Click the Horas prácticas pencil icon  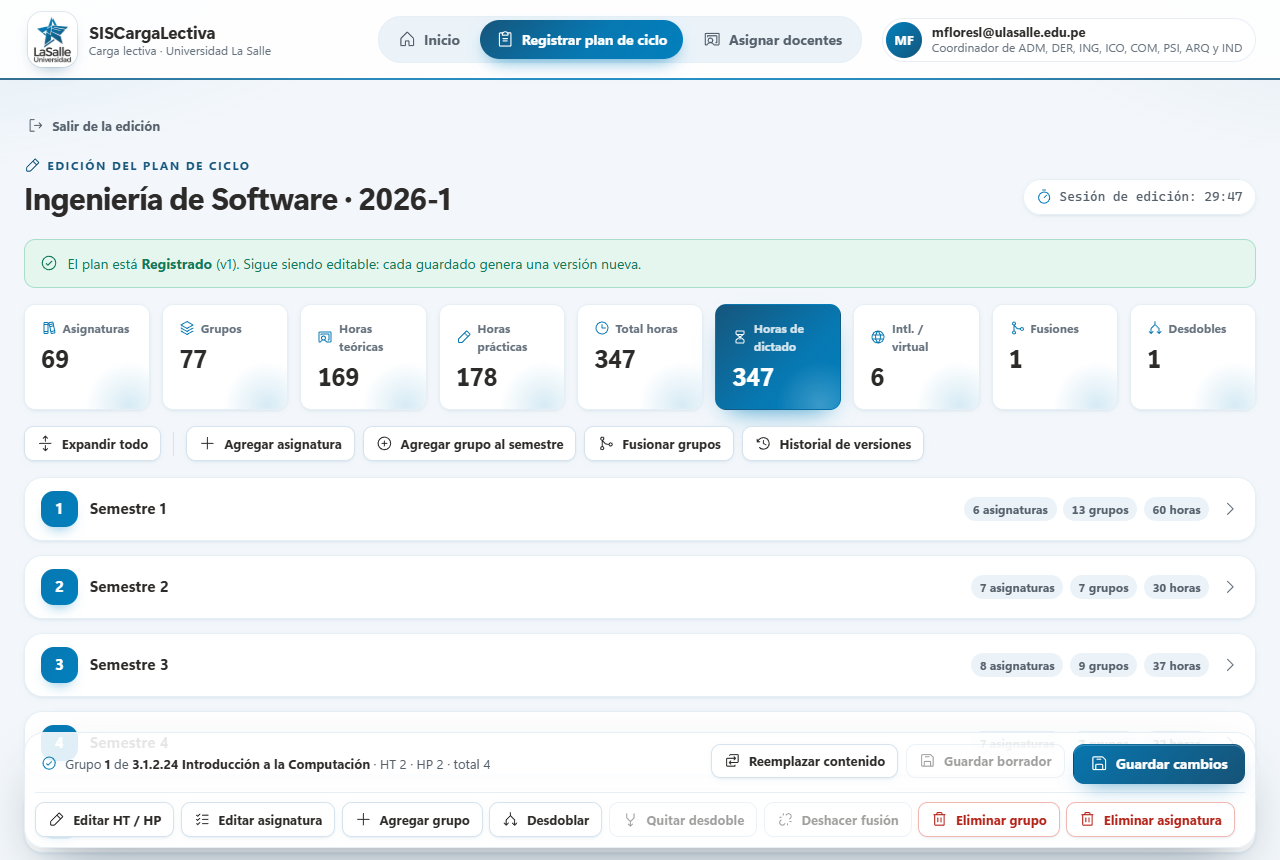click(x=463, y=337)
